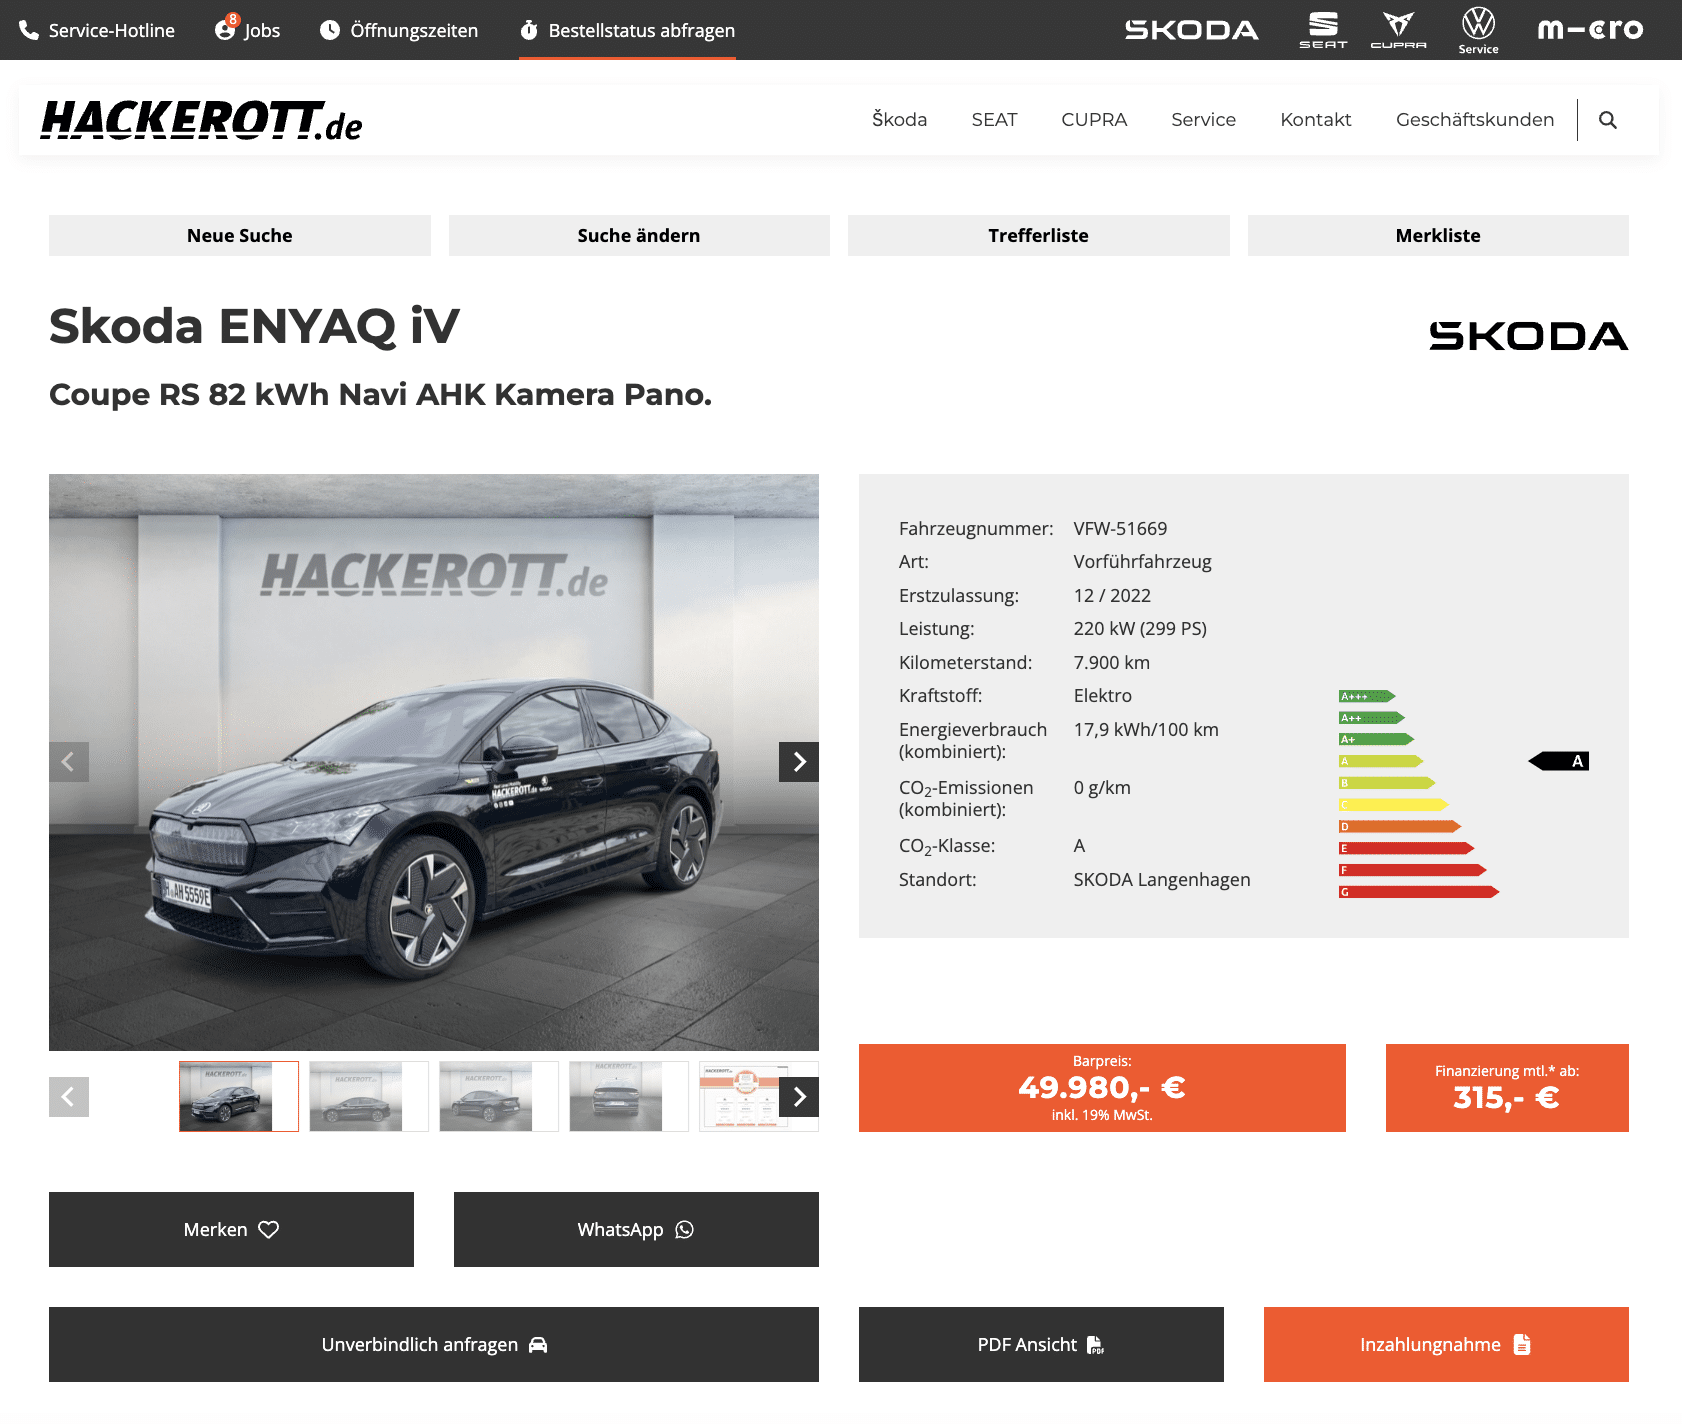The image size is (1682, 1424).
Task: Advance thumbnail strip with right arrow
Action: coord(799,1097)
